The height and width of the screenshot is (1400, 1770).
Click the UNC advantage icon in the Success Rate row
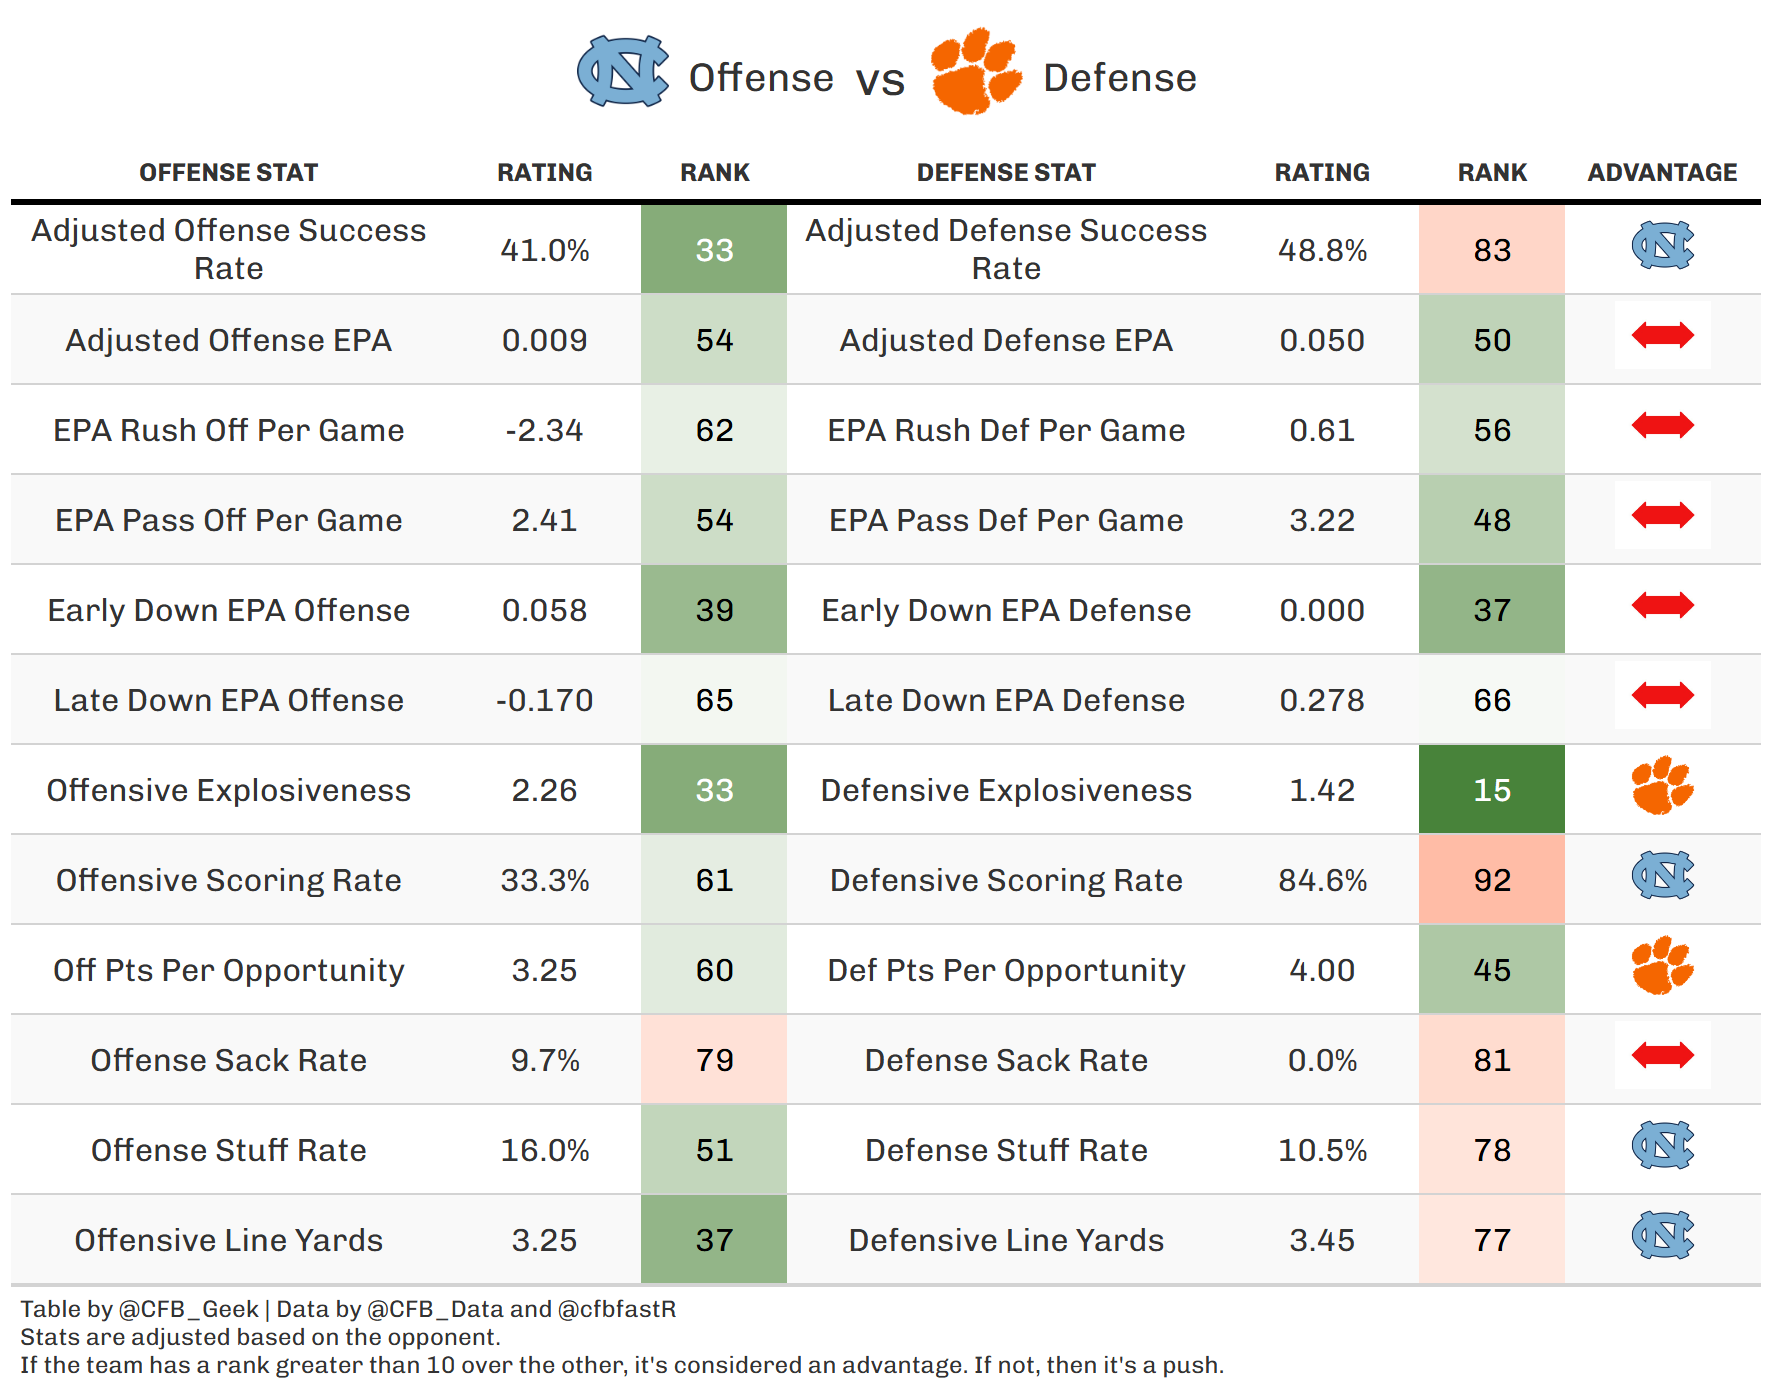point(1662,245)
